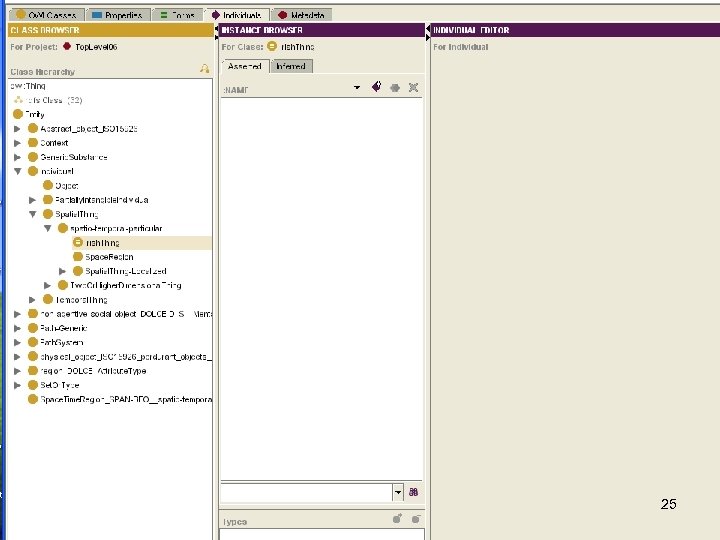
Task: Click the instance search input field
Action: pos(306,492)
